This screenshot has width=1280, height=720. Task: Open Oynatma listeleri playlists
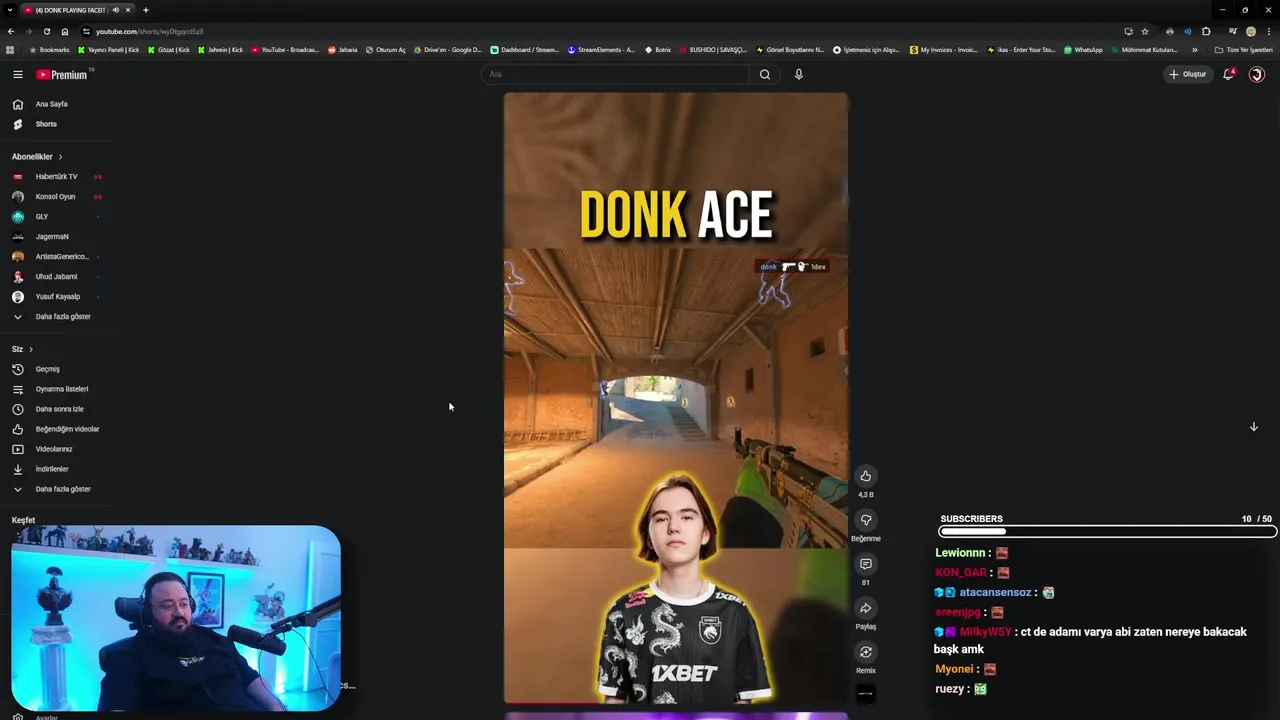62,389
